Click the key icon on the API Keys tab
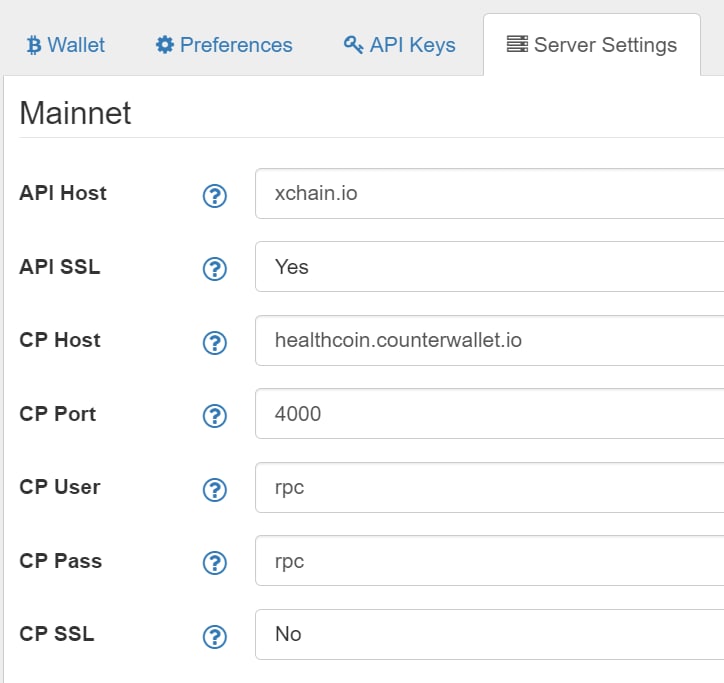 (x=354, y=45)
